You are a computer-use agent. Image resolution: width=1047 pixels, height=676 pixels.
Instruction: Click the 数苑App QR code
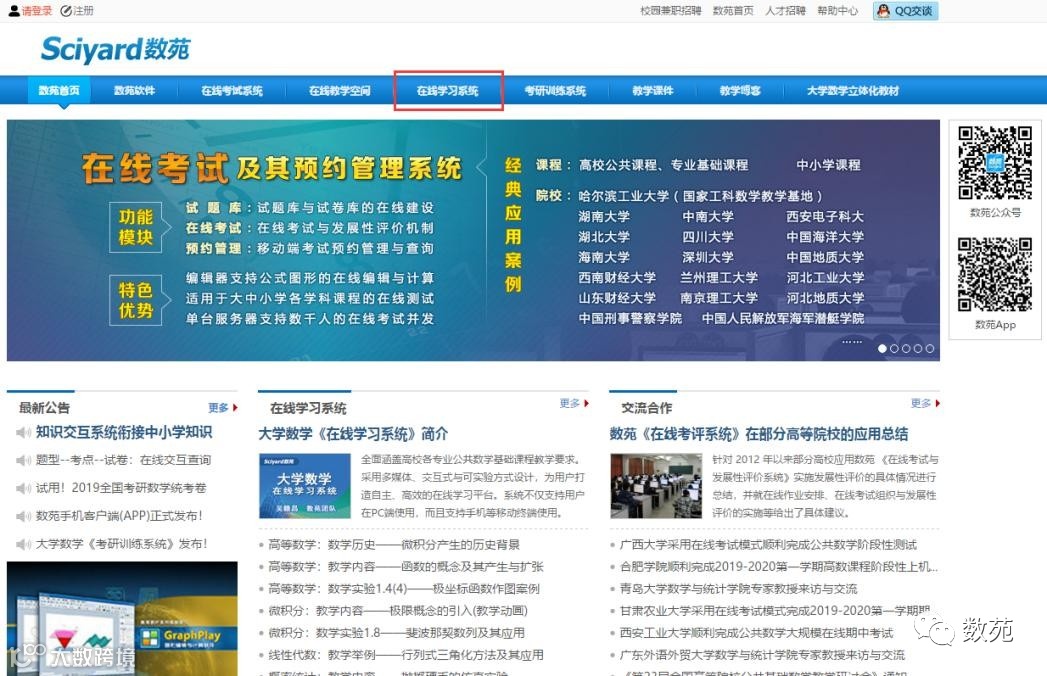click(x=995, y=274)
